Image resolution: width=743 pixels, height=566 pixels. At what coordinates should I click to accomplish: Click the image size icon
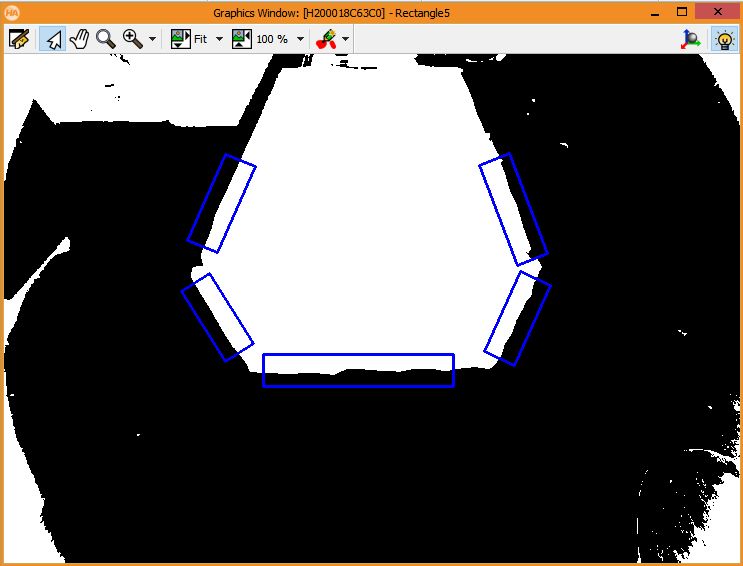242,39
